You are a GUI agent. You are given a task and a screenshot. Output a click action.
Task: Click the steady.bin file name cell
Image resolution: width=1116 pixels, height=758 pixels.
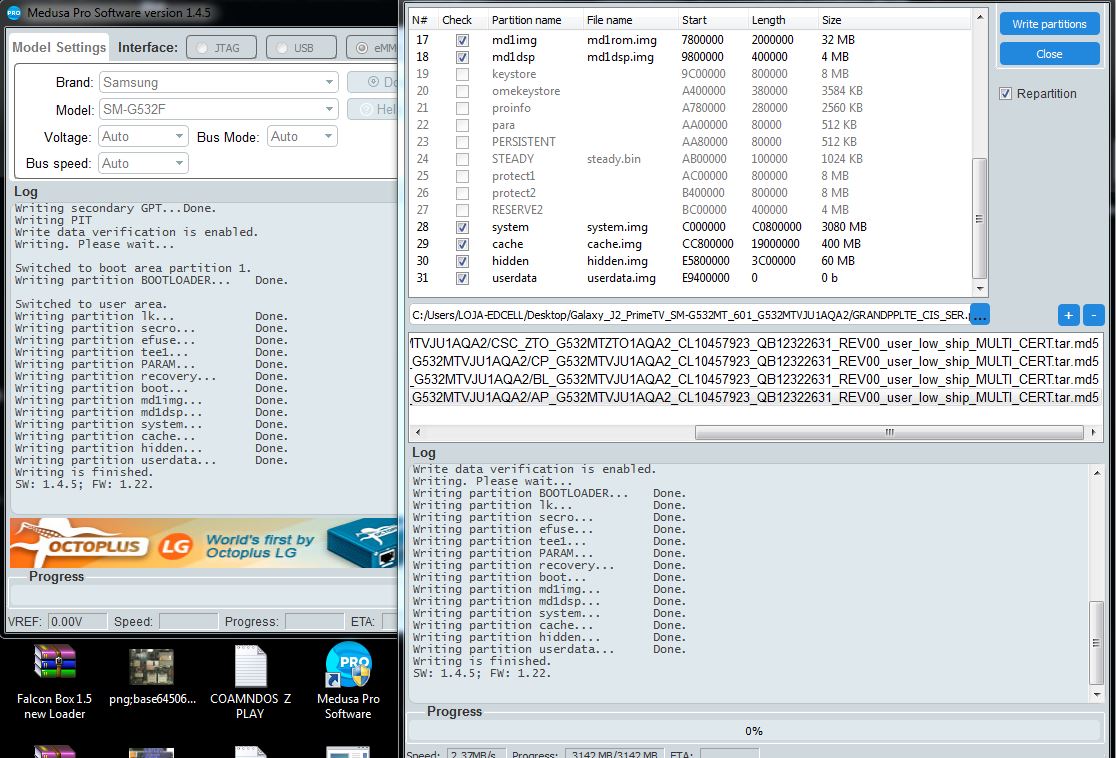tap(614, 159)
